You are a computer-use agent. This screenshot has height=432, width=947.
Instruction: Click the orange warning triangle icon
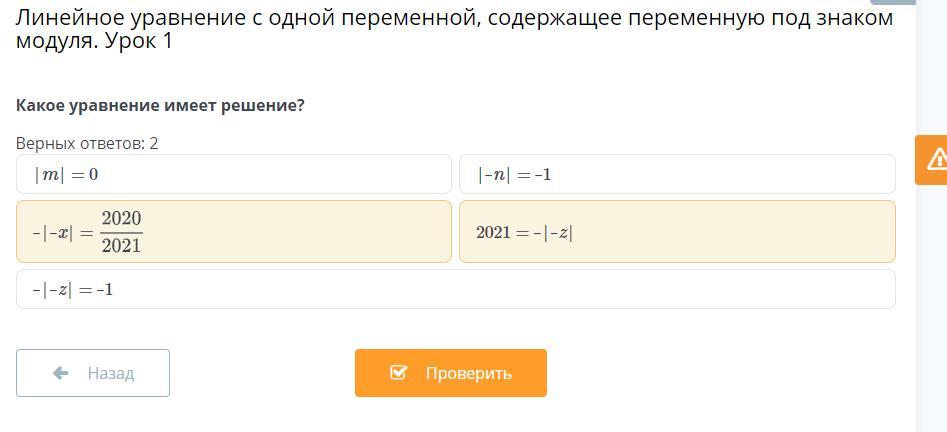(x=937, y=159)
